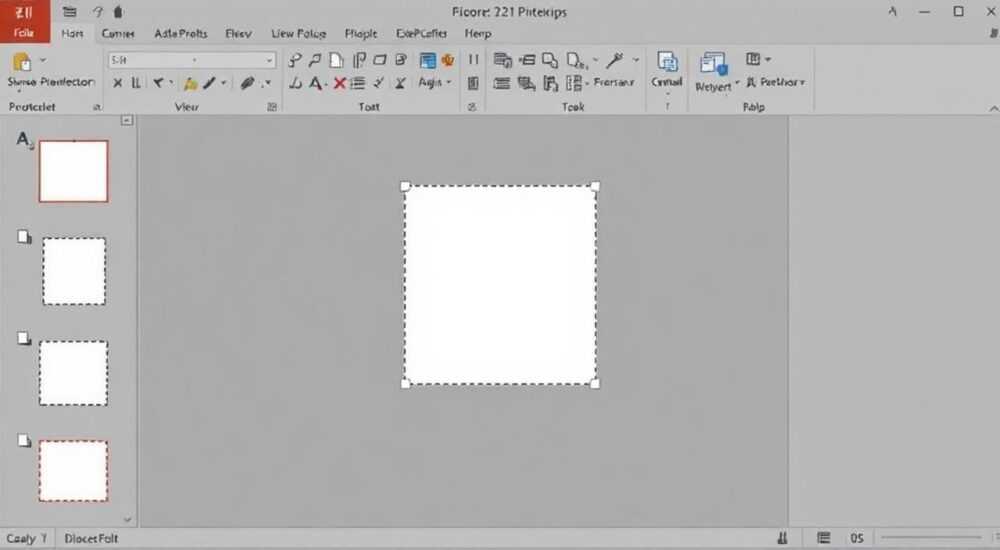Select the black pen brush icon
This screenshot has width=1000, height=550.
pos(209,82)
